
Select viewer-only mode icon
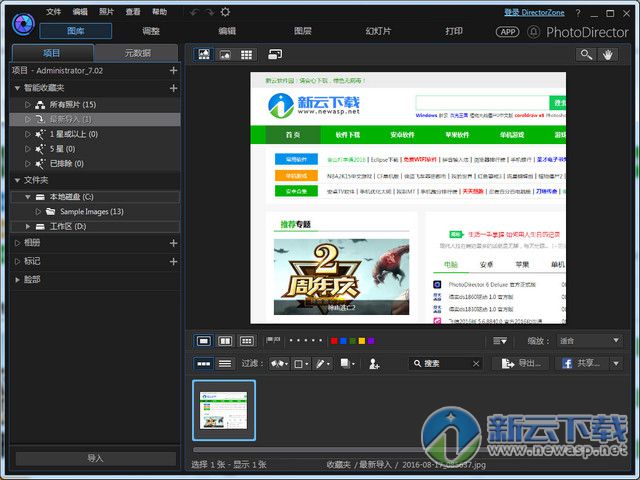point(225,55)
